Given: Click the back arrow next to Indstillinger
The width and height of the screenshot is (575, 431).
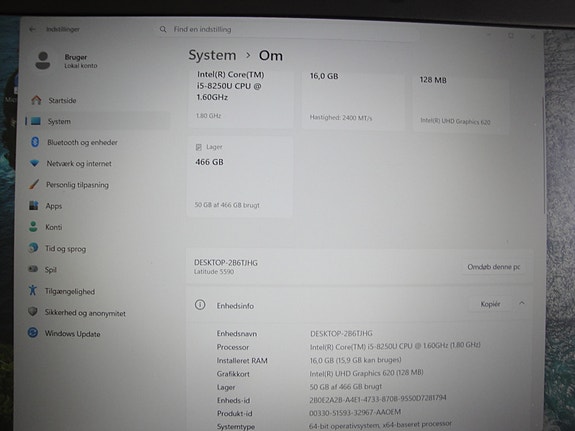Looking at the screenshot, I should pyautogui.click(x=32, y=29).
